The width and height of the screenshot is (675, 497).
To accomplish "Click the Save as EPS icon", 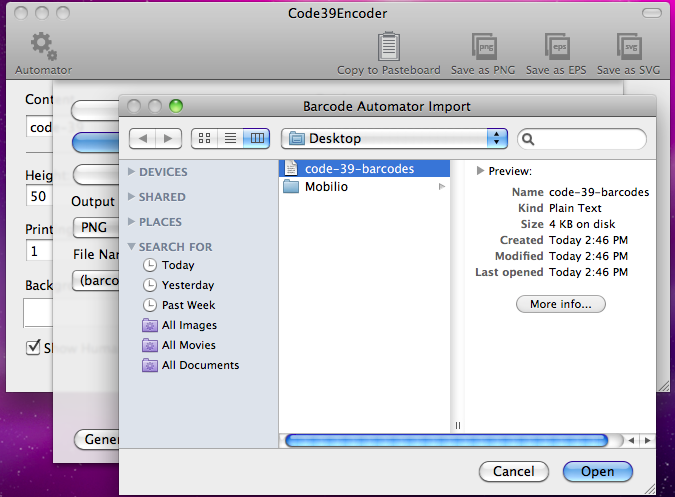I will tap(557, 46).
